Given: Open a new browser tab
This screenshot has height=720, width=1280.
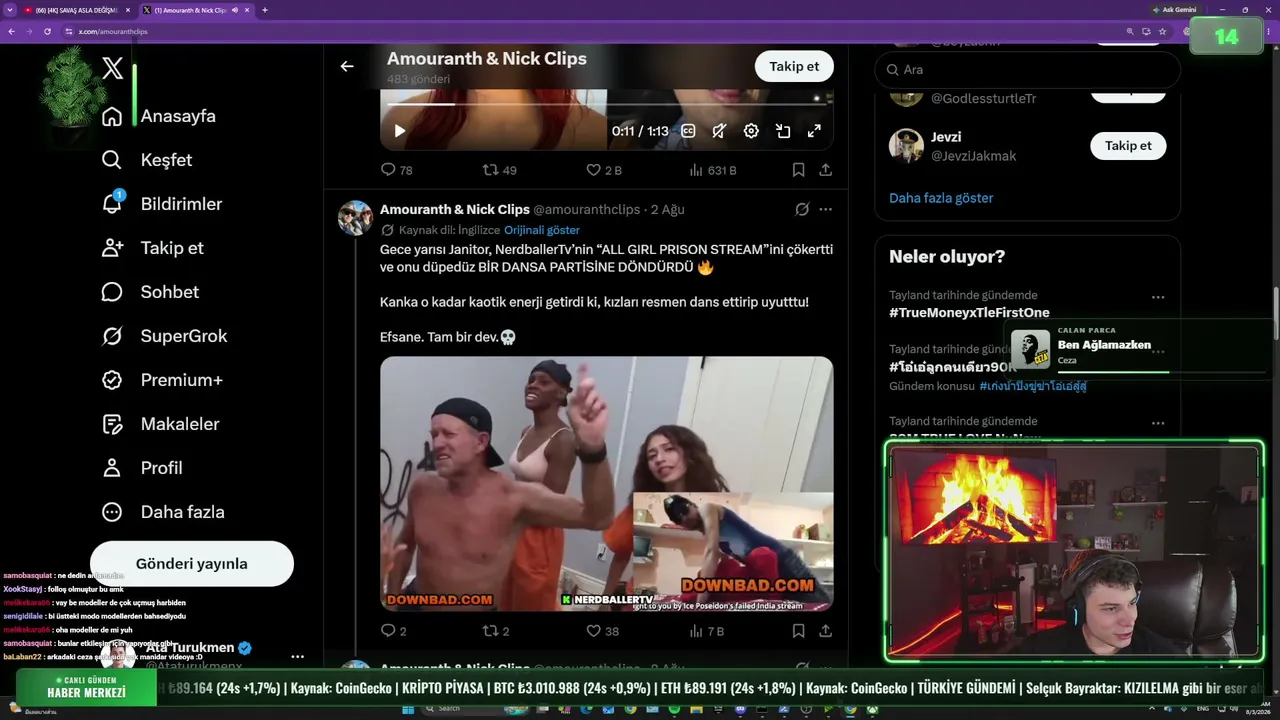Looking at the screenshot, I should pyautogui.click(x=264, y=10).
